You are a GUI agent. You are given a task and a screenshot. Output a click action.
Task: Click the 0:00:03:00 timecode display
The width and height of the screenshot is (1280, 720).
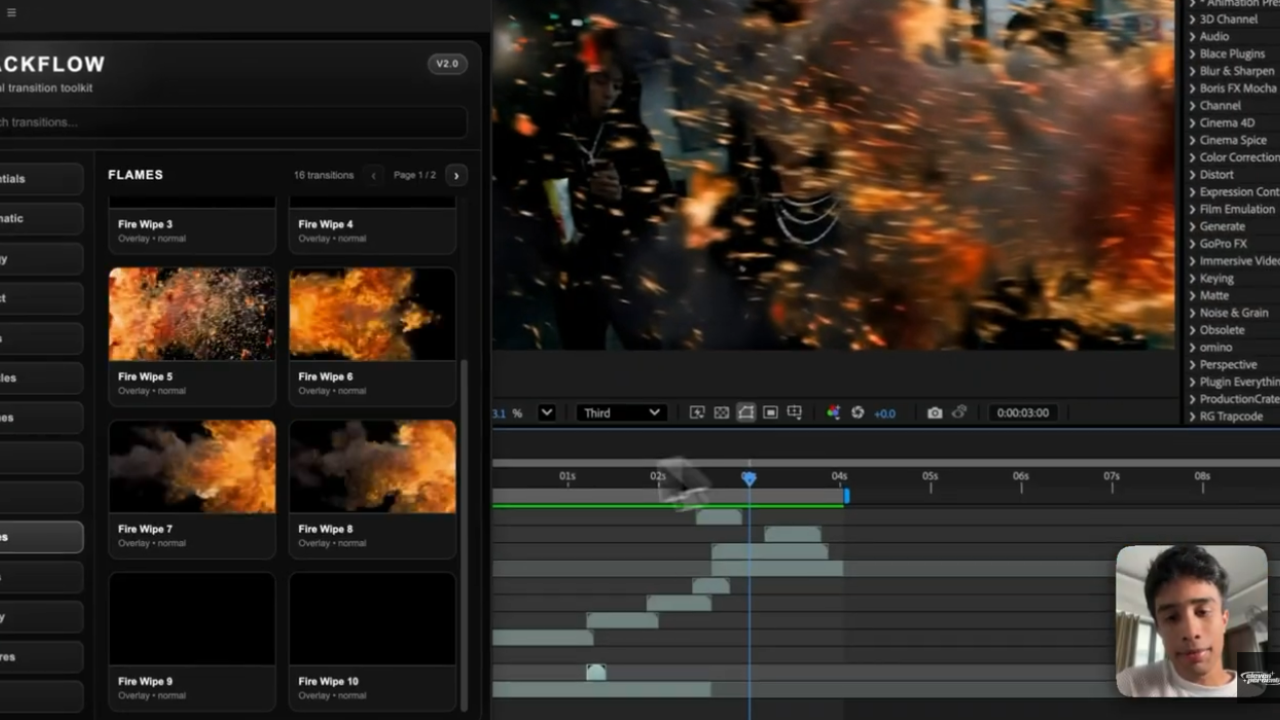[1023, 412]
